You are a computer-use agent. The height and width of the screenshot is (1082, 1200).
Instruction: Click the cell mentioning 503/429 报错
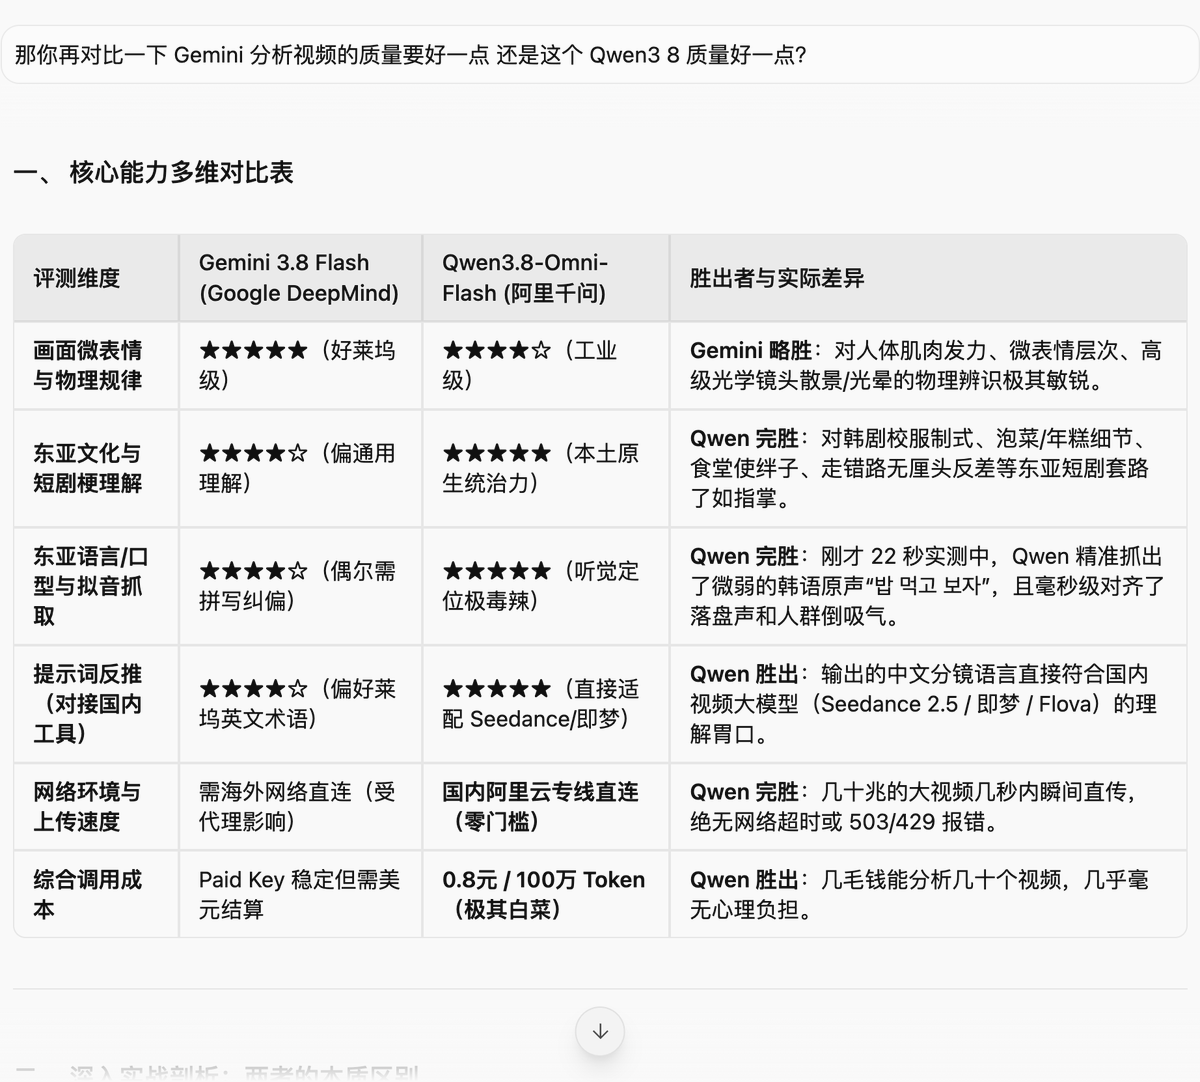pos(928,807)
